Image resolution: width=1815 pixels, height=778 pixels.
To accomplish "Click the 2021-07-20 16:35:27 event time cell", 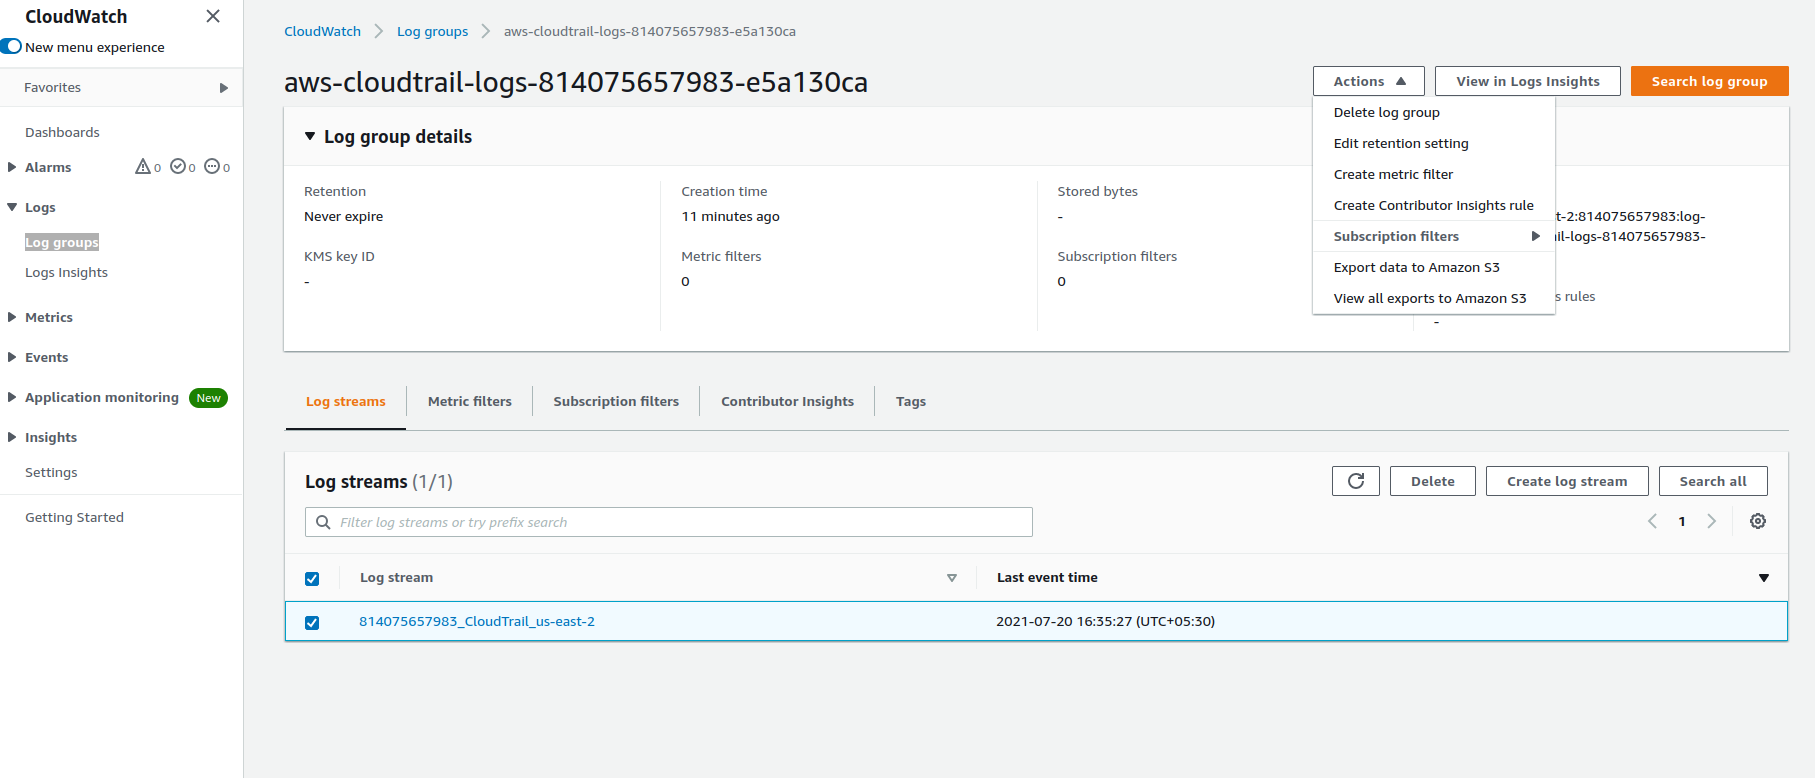I will [1105, 621].
